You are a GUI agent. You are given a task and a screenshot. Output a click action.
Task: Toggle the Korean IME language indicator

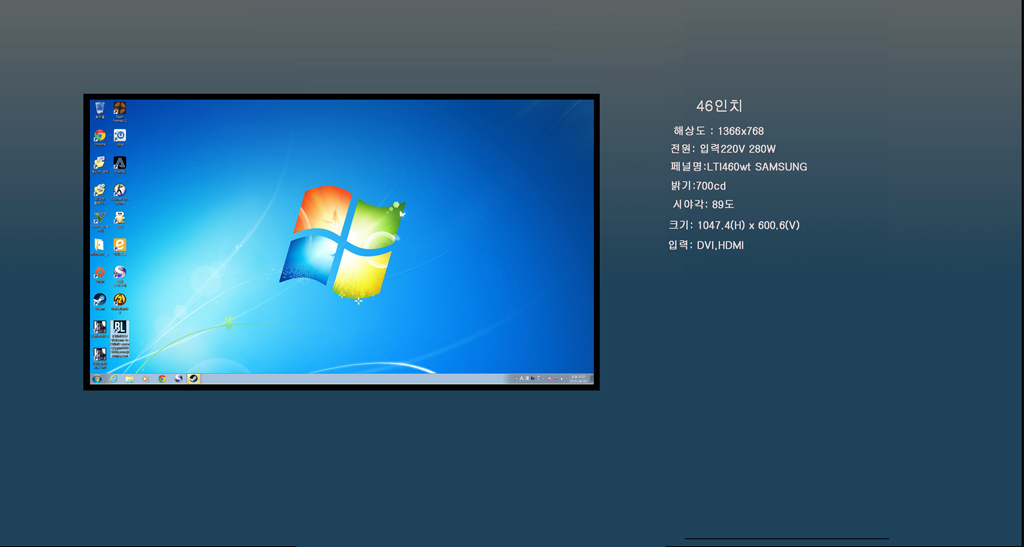coord(522,379)
